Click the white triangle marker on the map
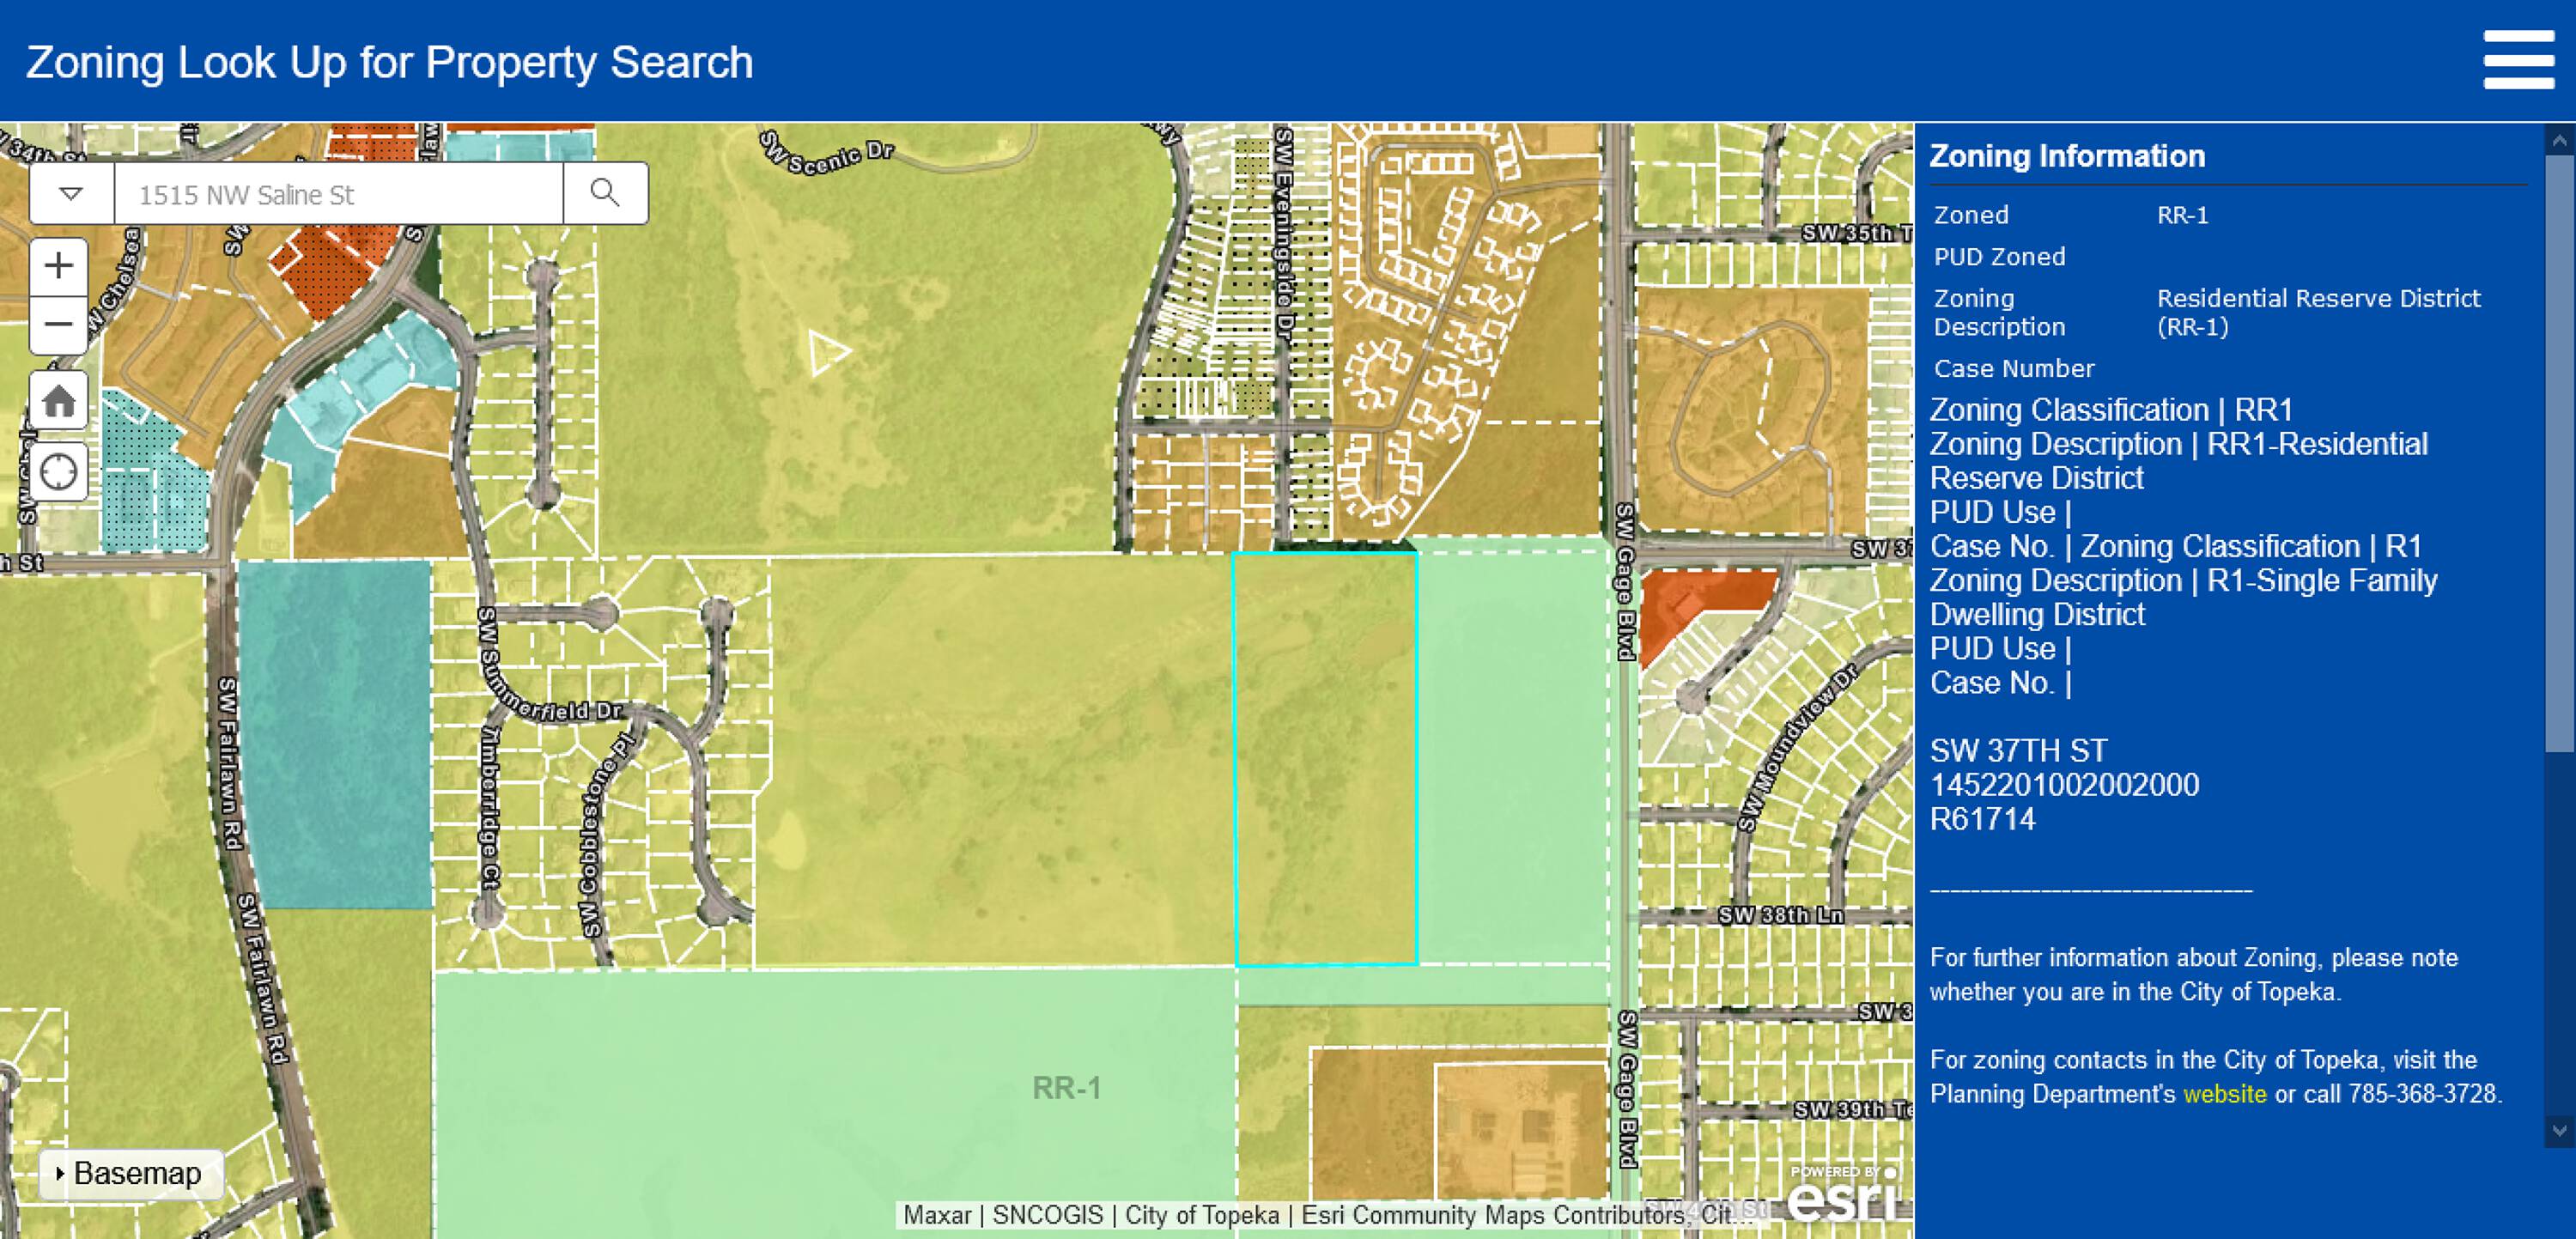 [x=827, y=352]
